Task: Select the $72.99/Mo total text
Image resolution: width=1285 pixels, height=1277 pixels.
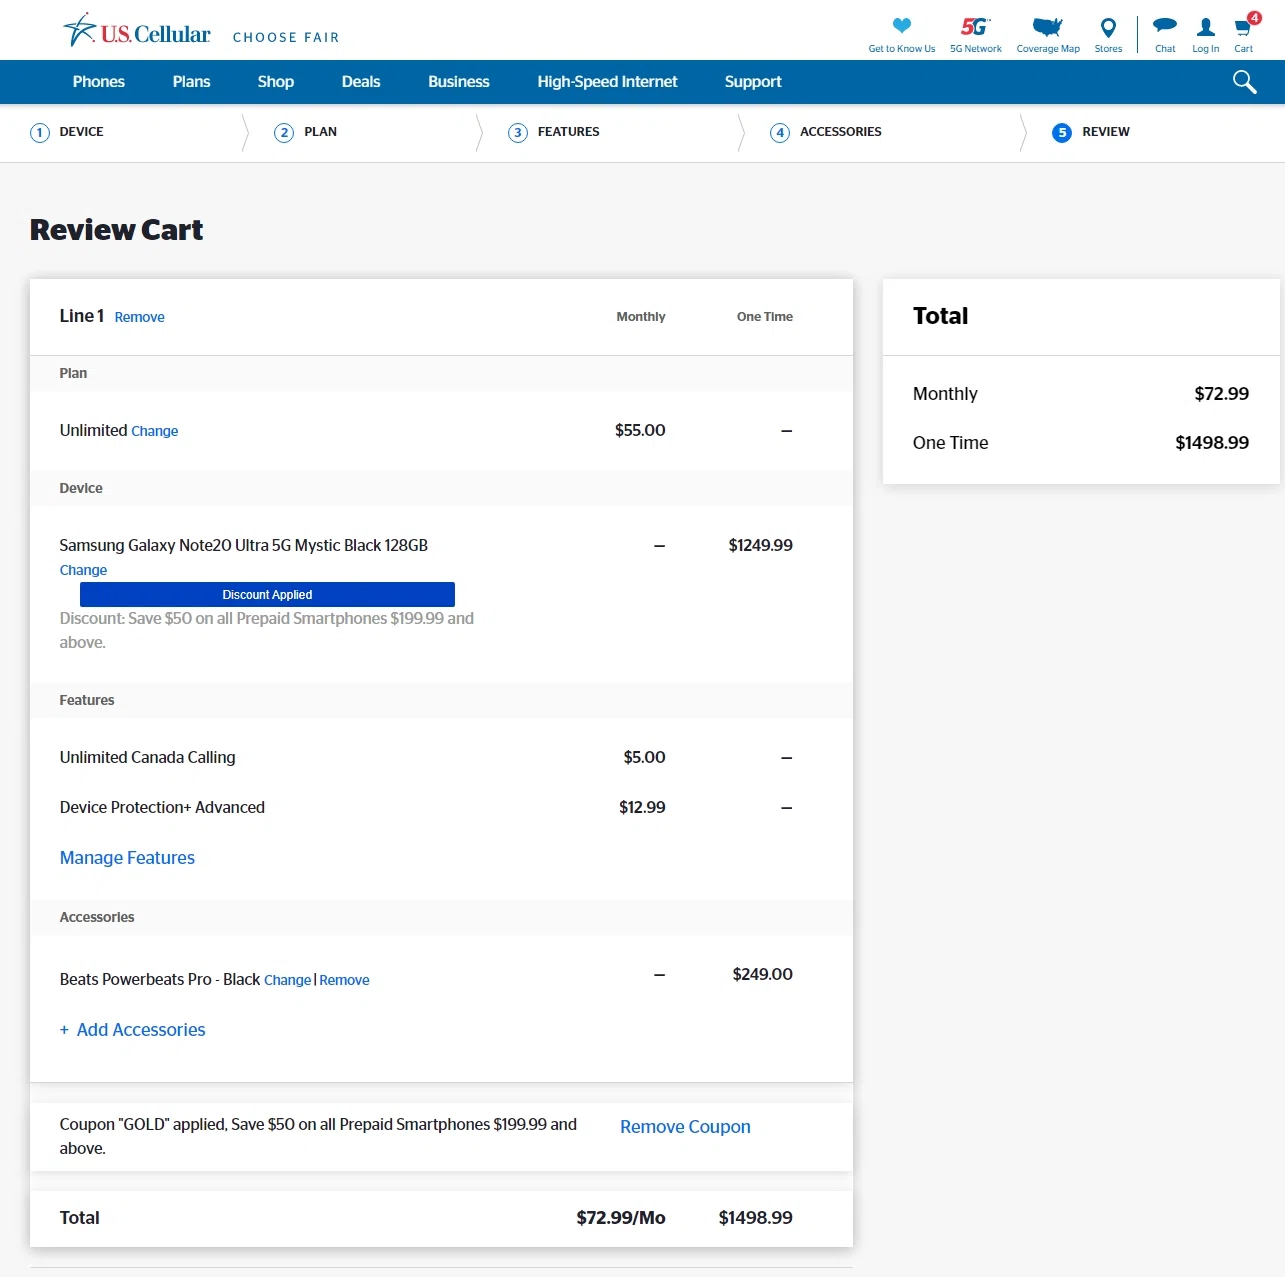Action: 621,1217
